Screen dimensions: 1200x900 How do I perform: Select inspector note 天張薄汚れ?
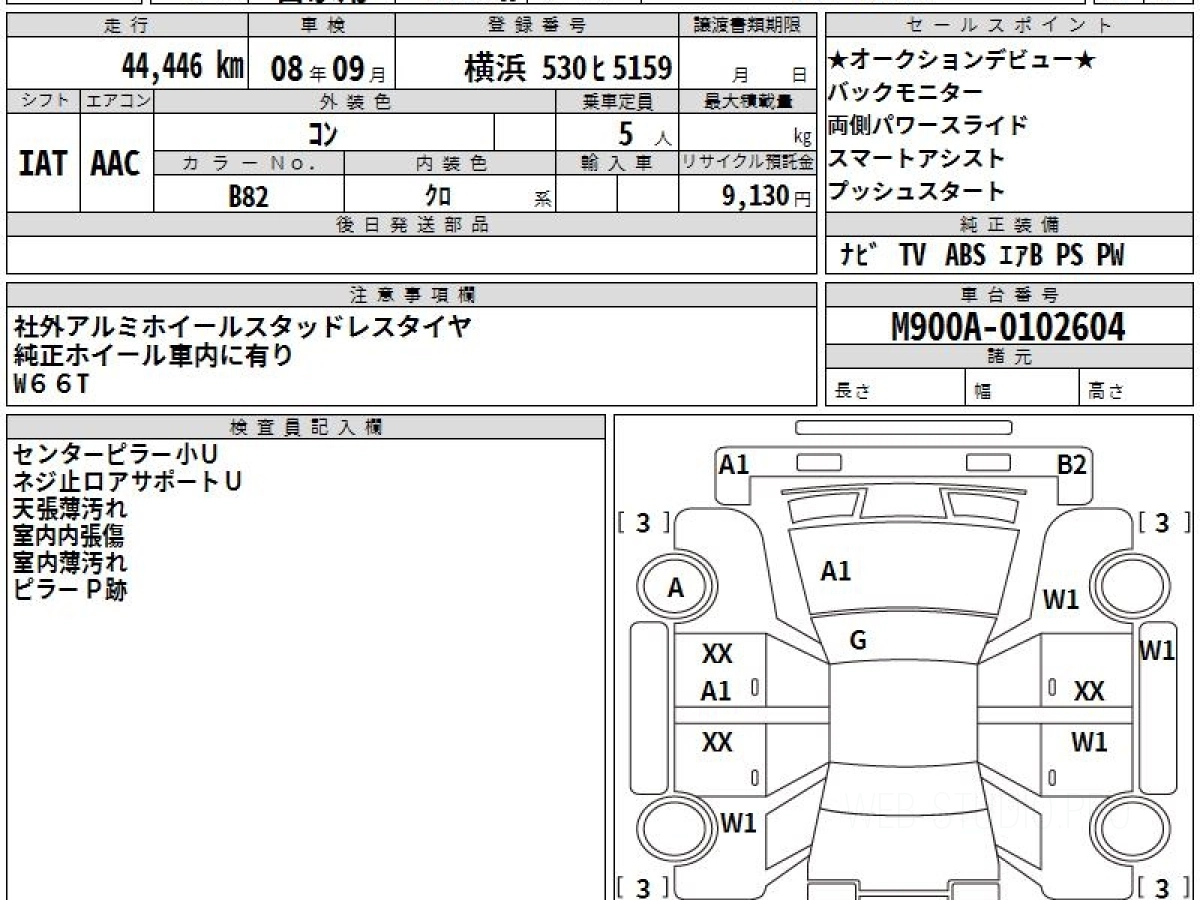[70, 509]
